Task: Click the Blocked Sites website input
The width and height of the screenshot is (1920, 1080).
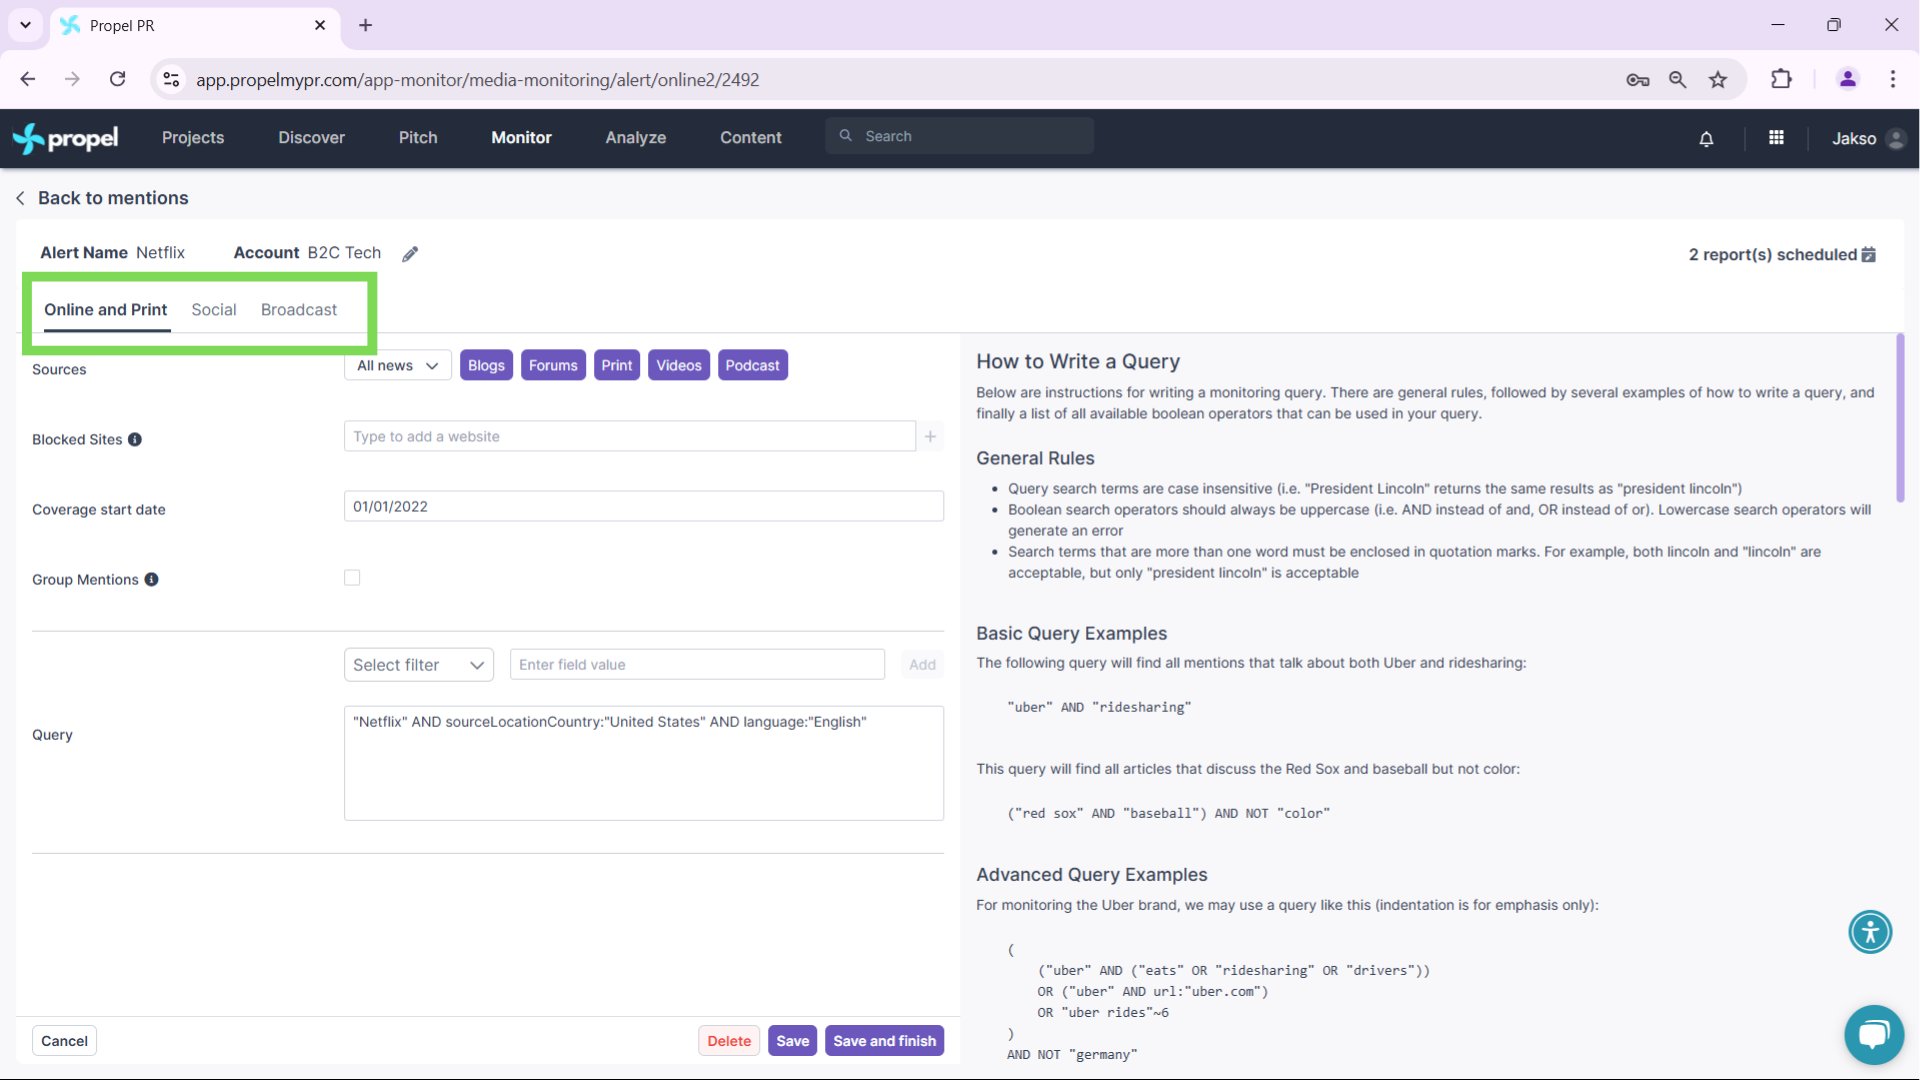Action: click(630, 436)
